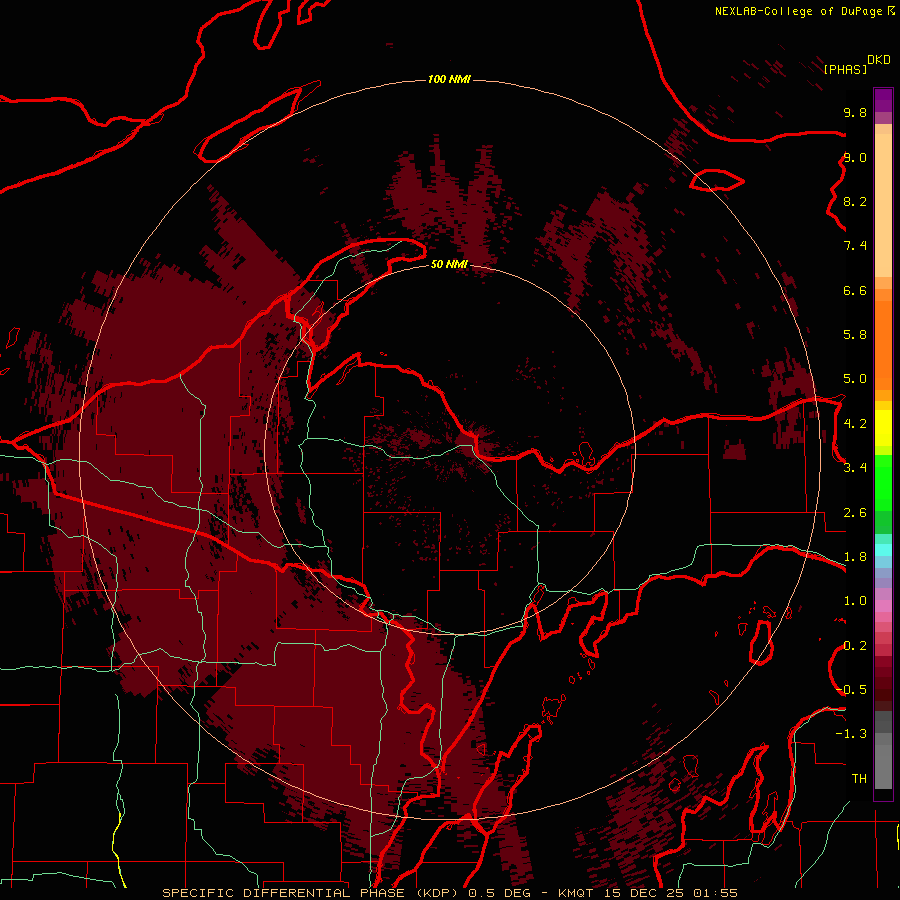Click the 9.0 value on the color scale
The height and width of the screenshot is (900, 900).
855,157
